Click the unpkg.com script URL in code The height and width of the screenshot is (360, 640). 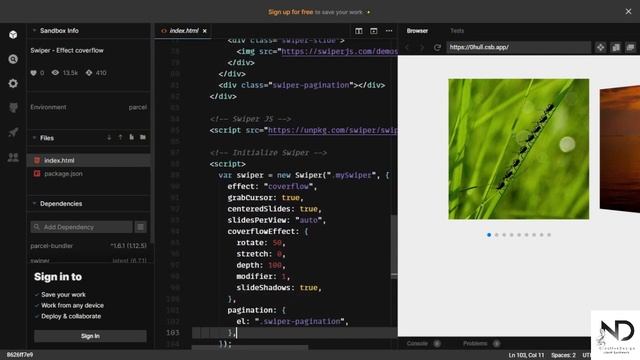[x=333, y=130]
